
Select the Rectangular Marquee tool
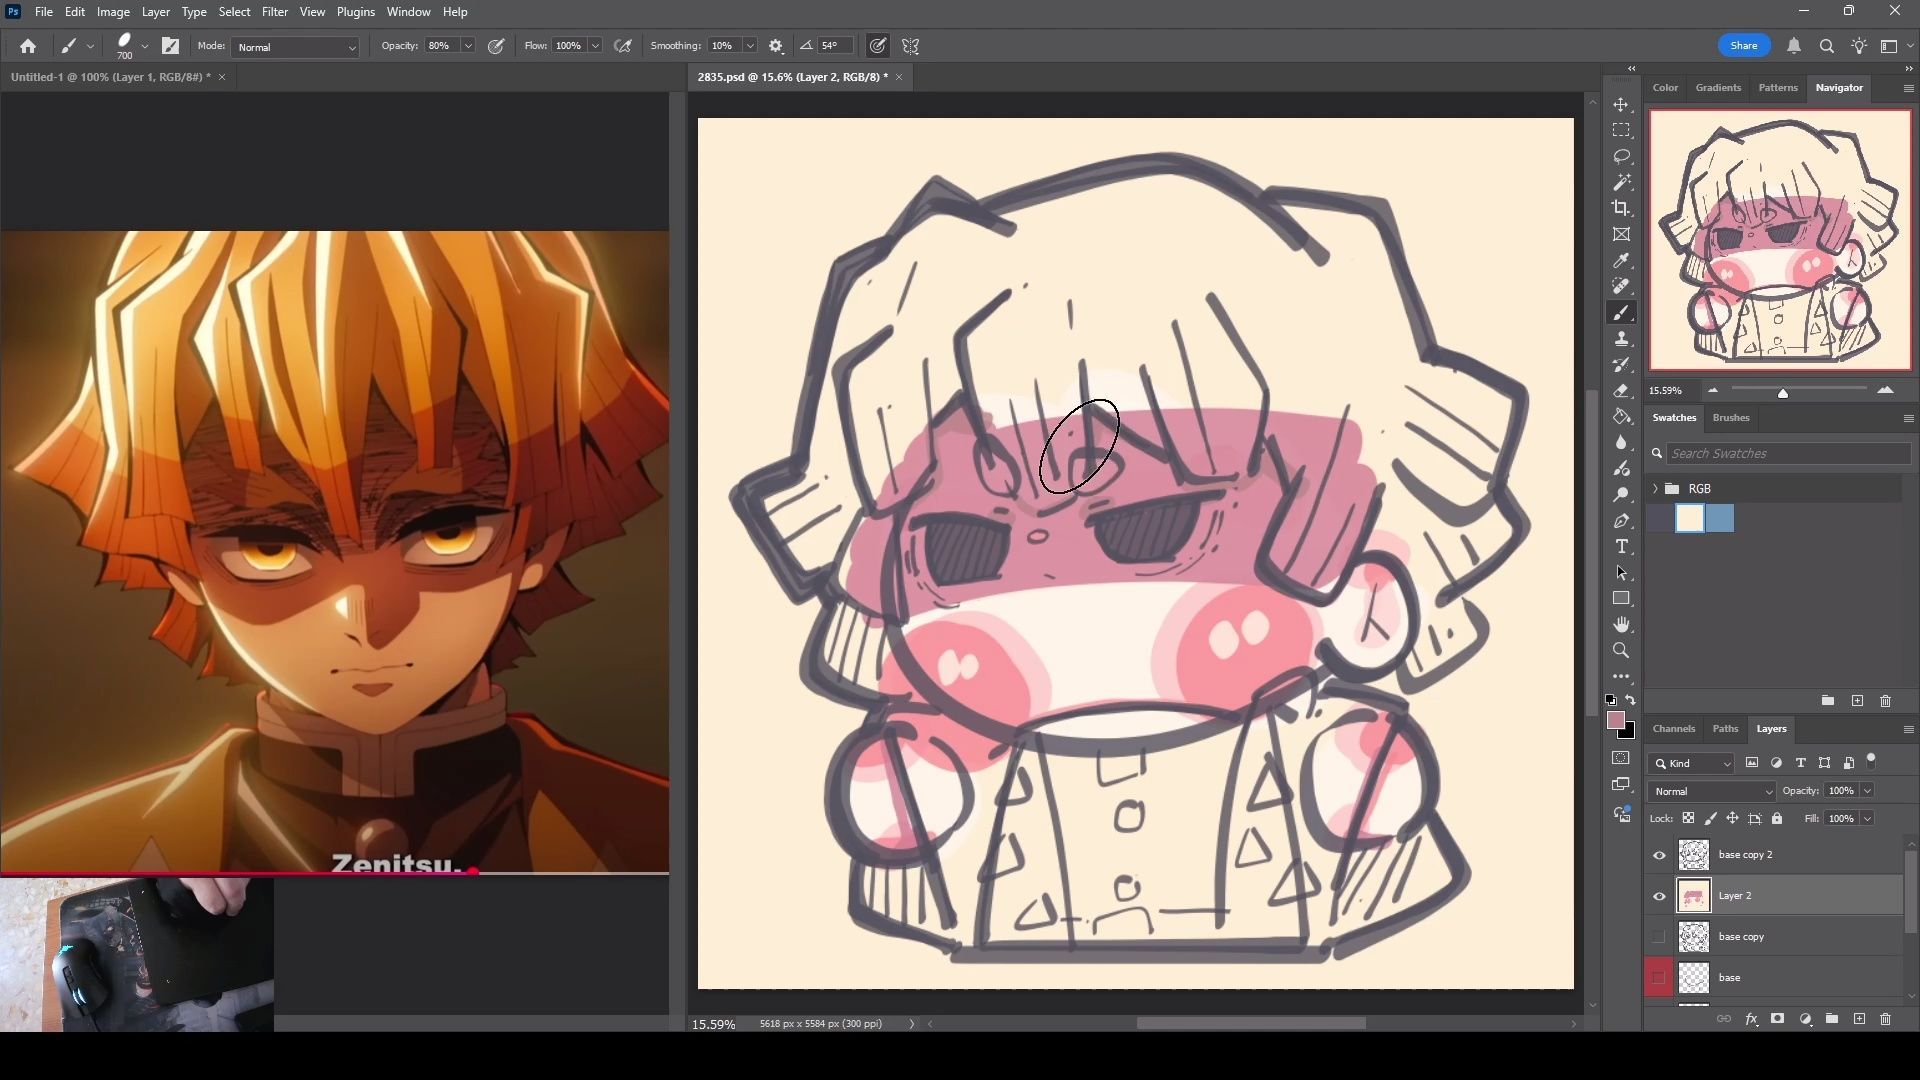pyautogui.click(x=1621, y=131)
